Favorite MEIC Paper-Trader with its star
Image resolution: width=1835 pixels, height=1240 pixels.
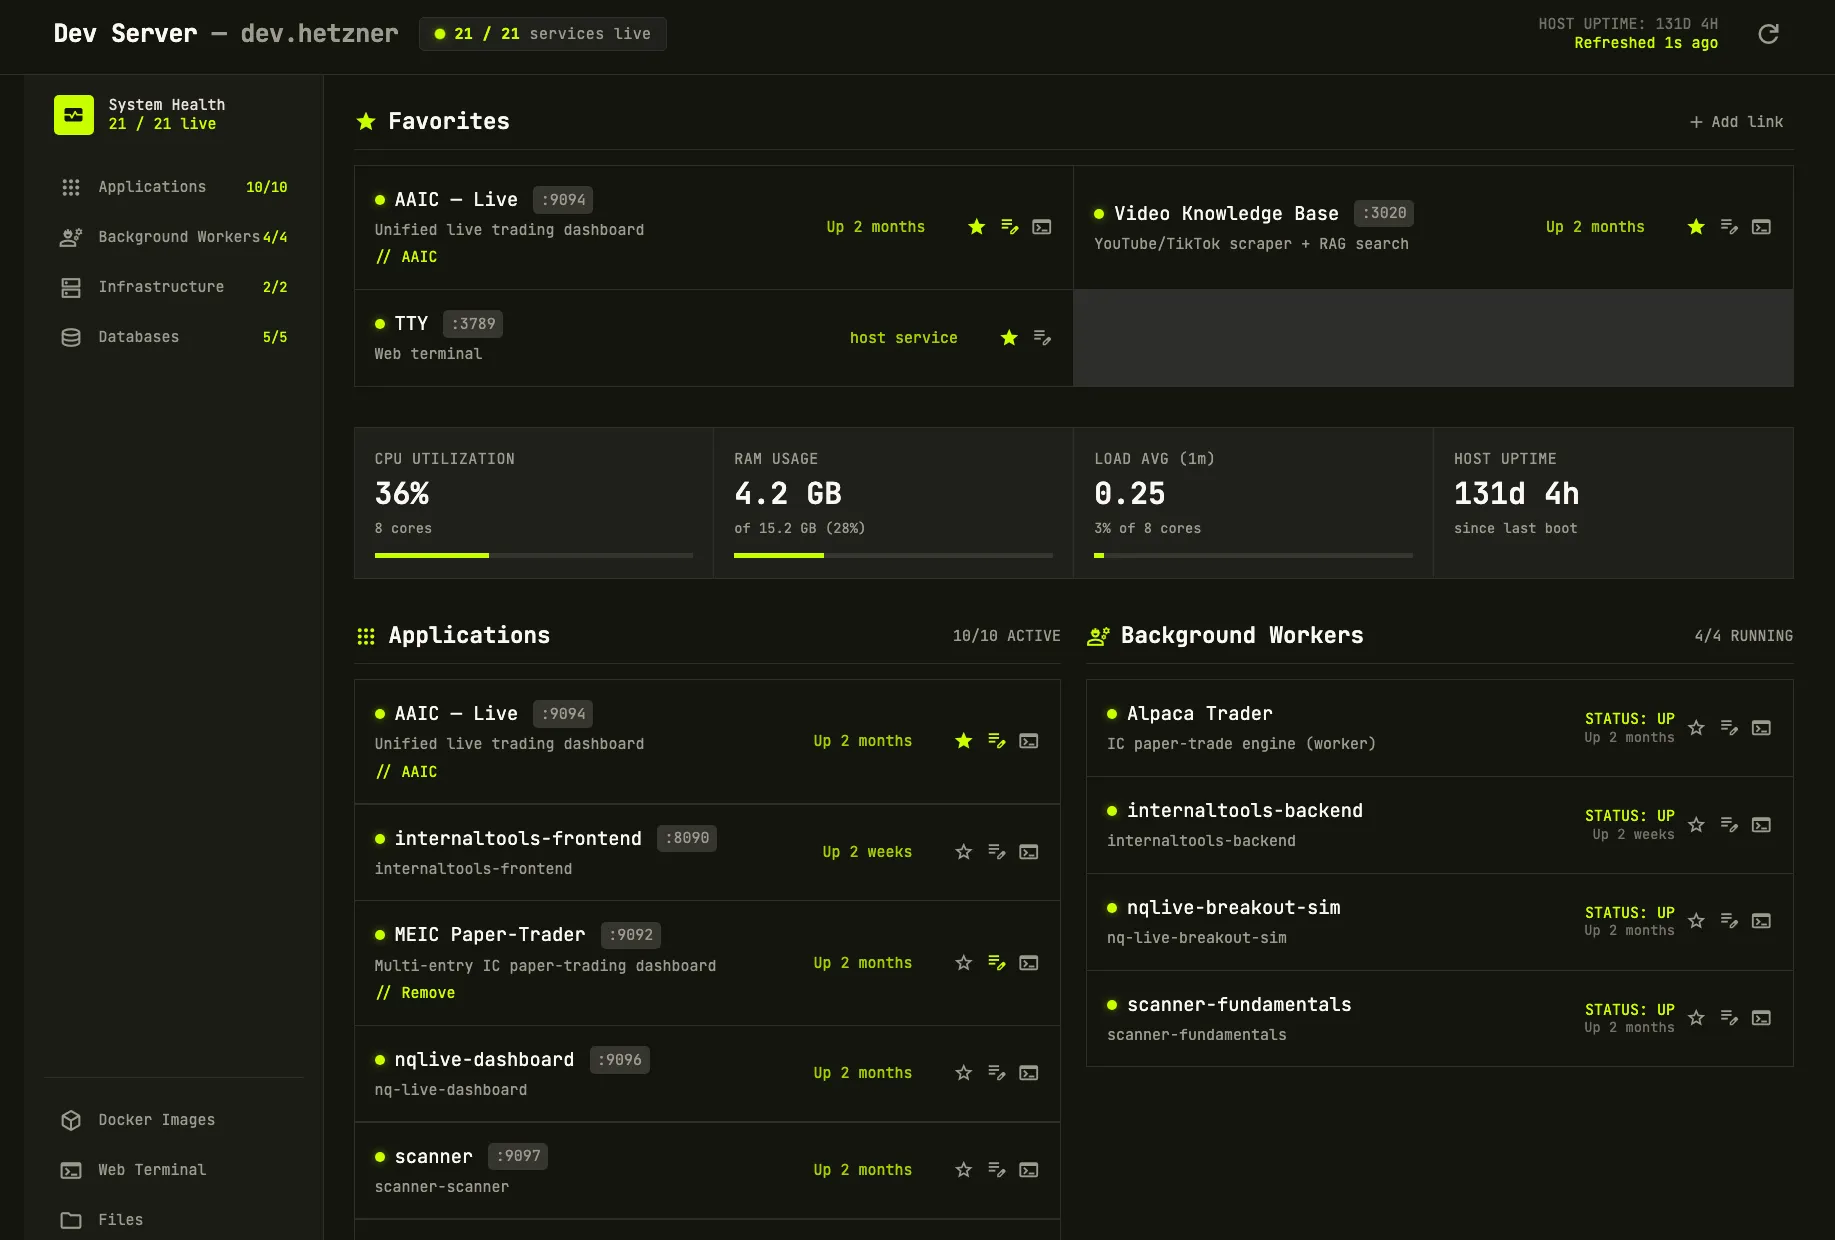pyautogui.click(x=964, y=963)
